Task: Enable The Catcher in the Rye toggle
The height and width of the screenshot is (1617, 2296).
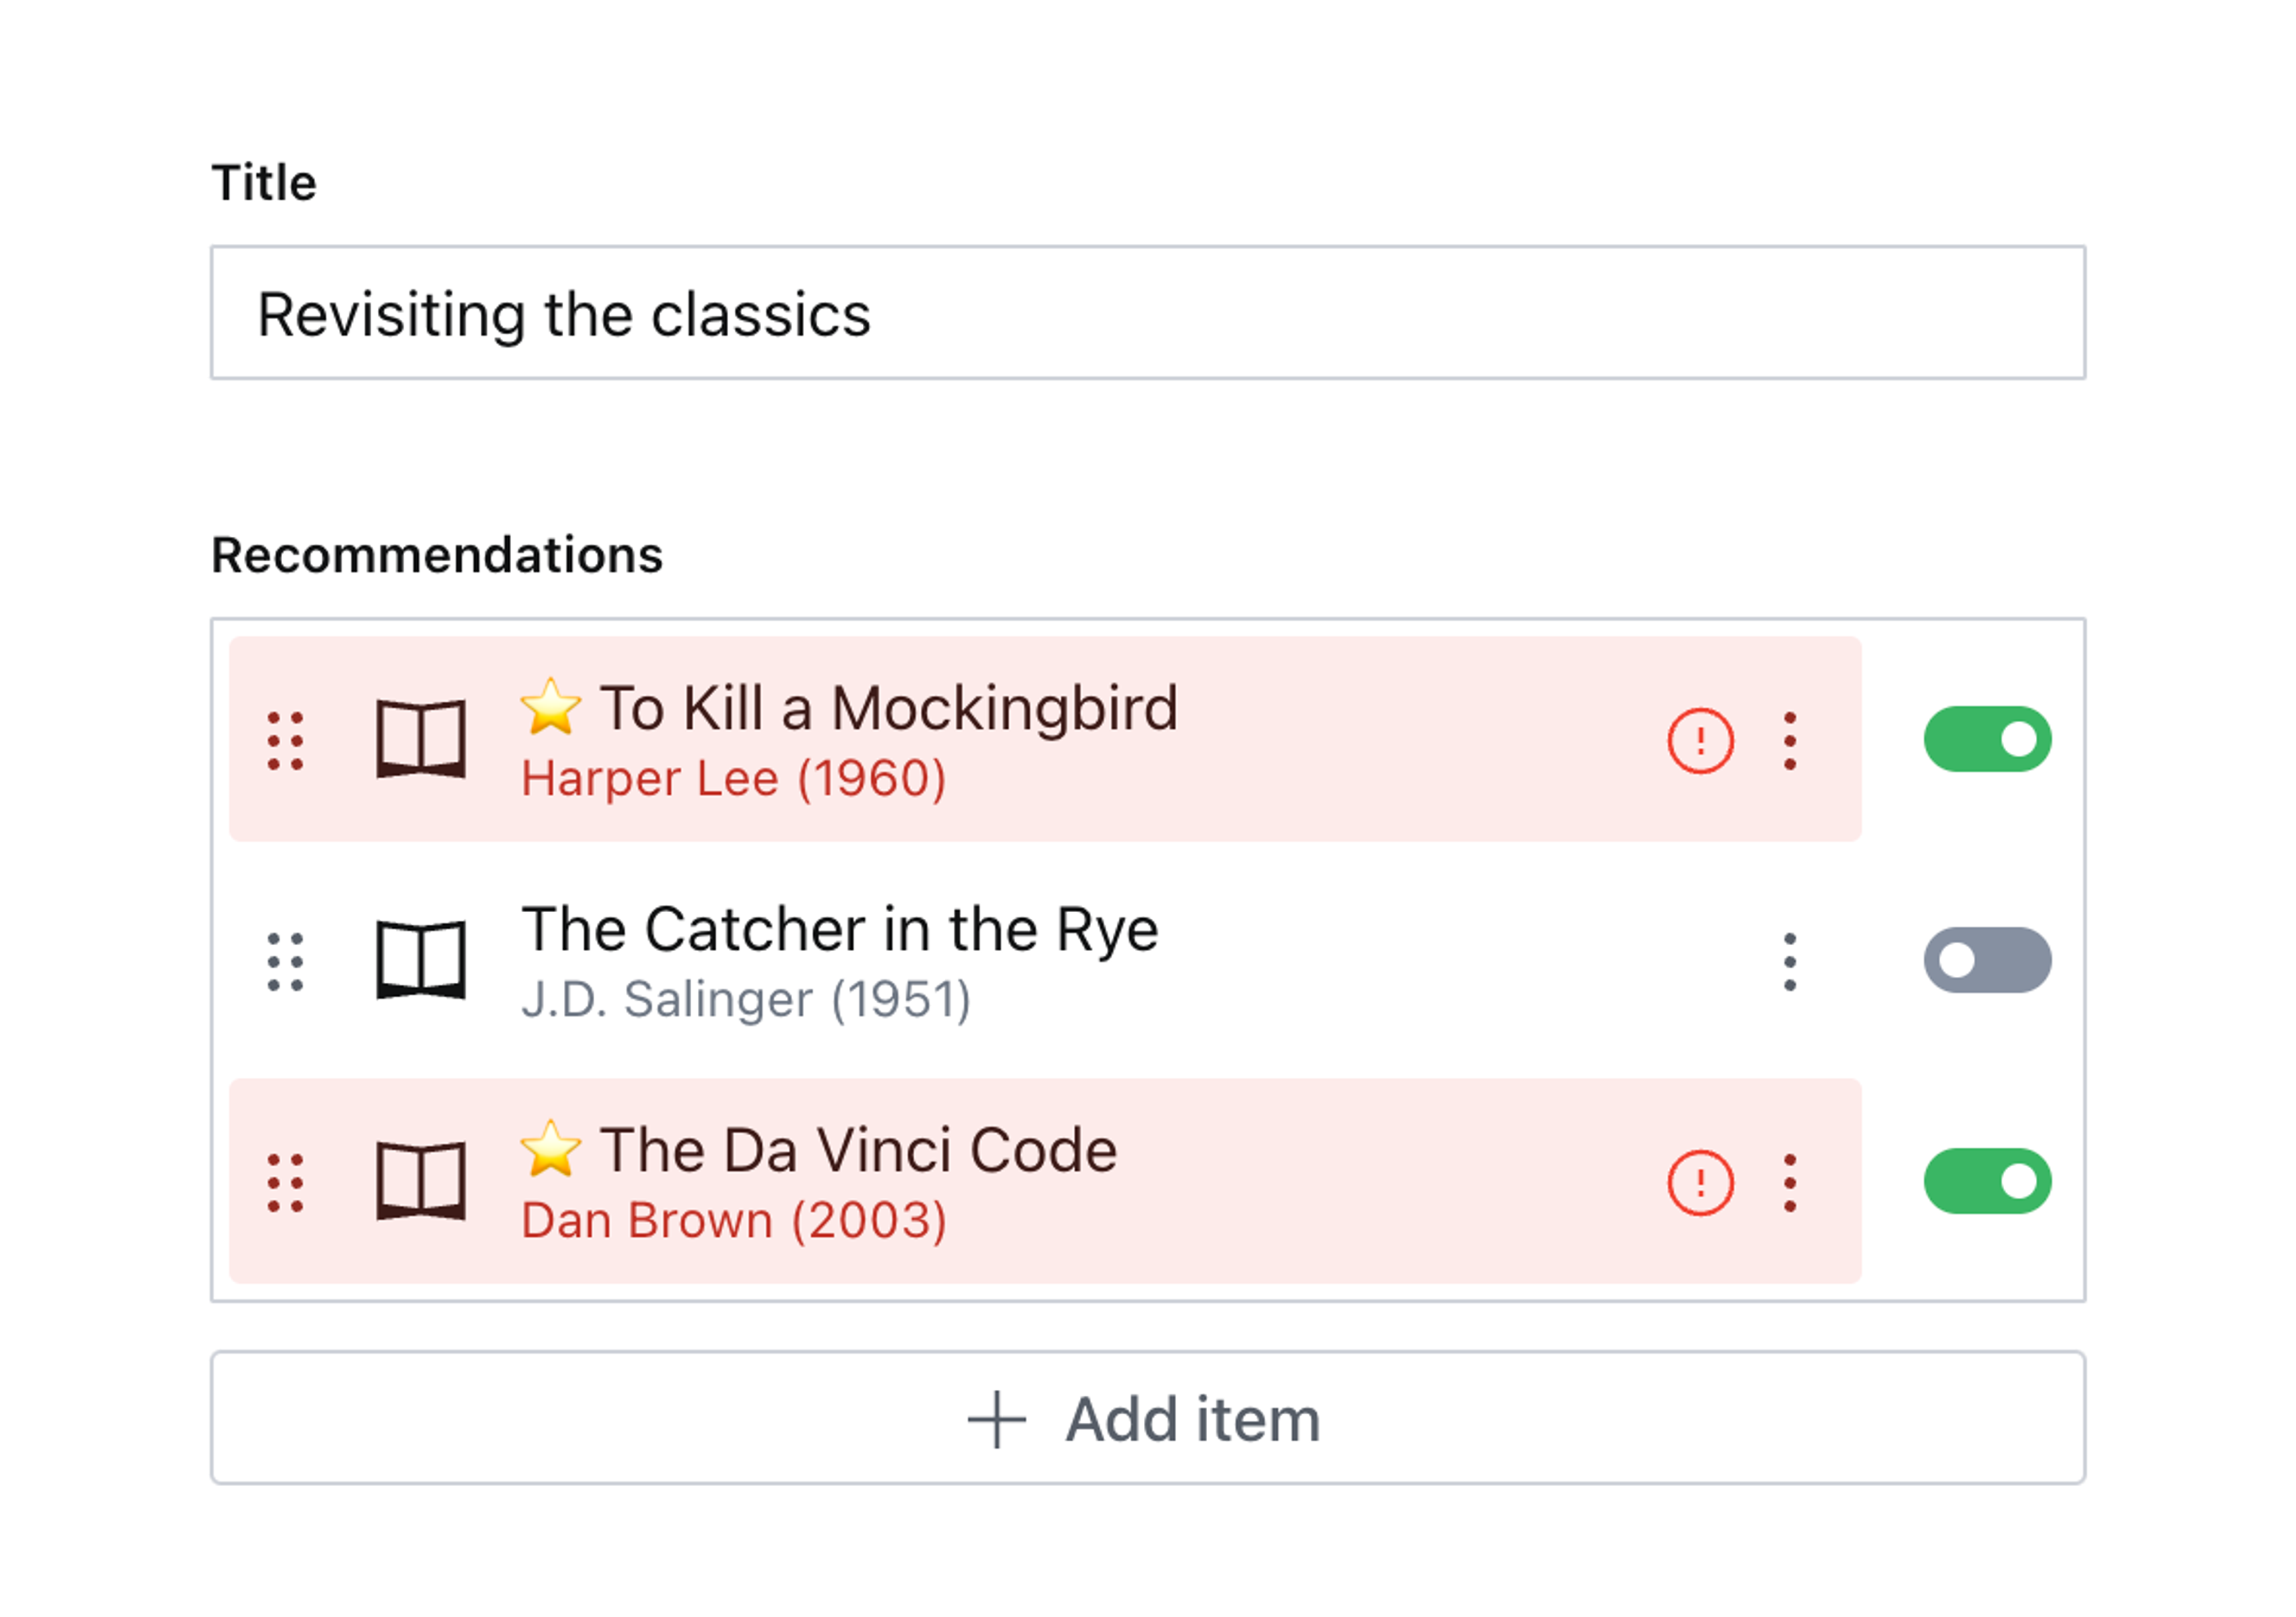Action: click(1987, 960)
